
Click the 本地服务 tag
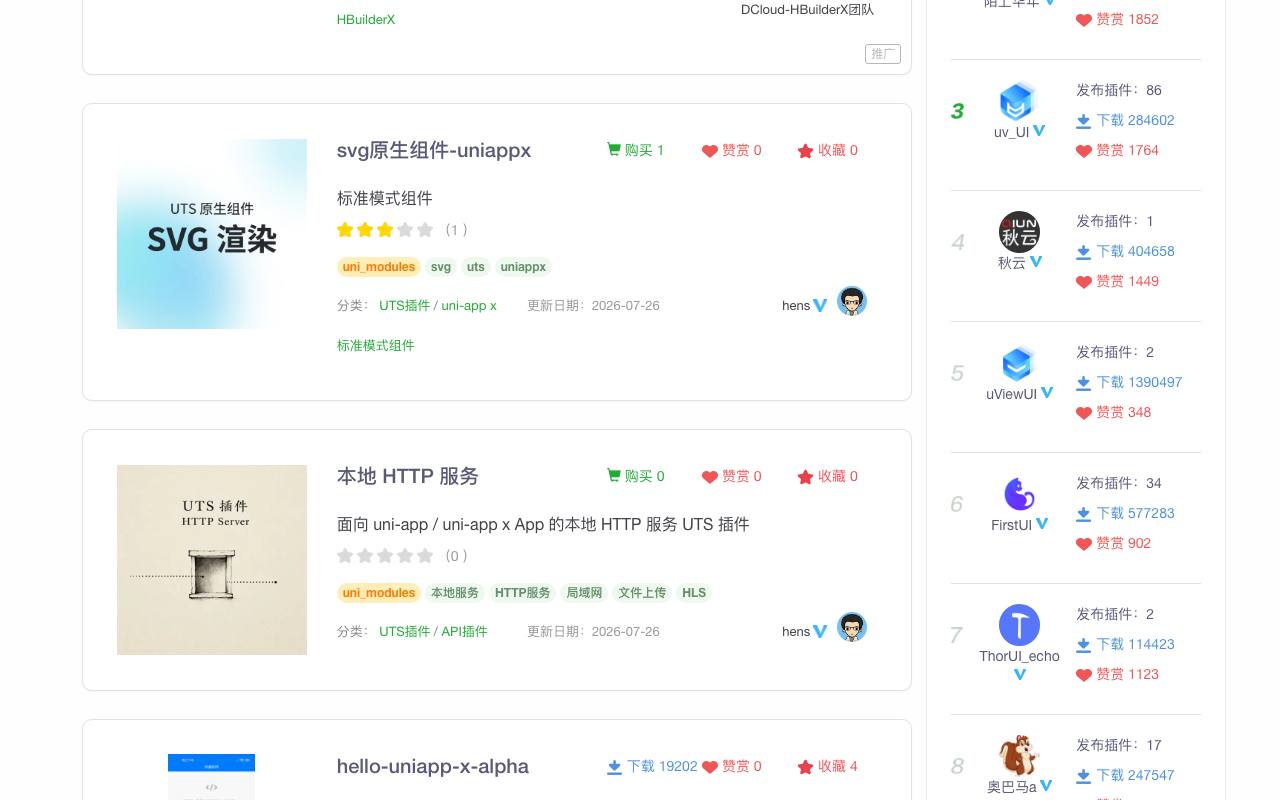[455, 593]
